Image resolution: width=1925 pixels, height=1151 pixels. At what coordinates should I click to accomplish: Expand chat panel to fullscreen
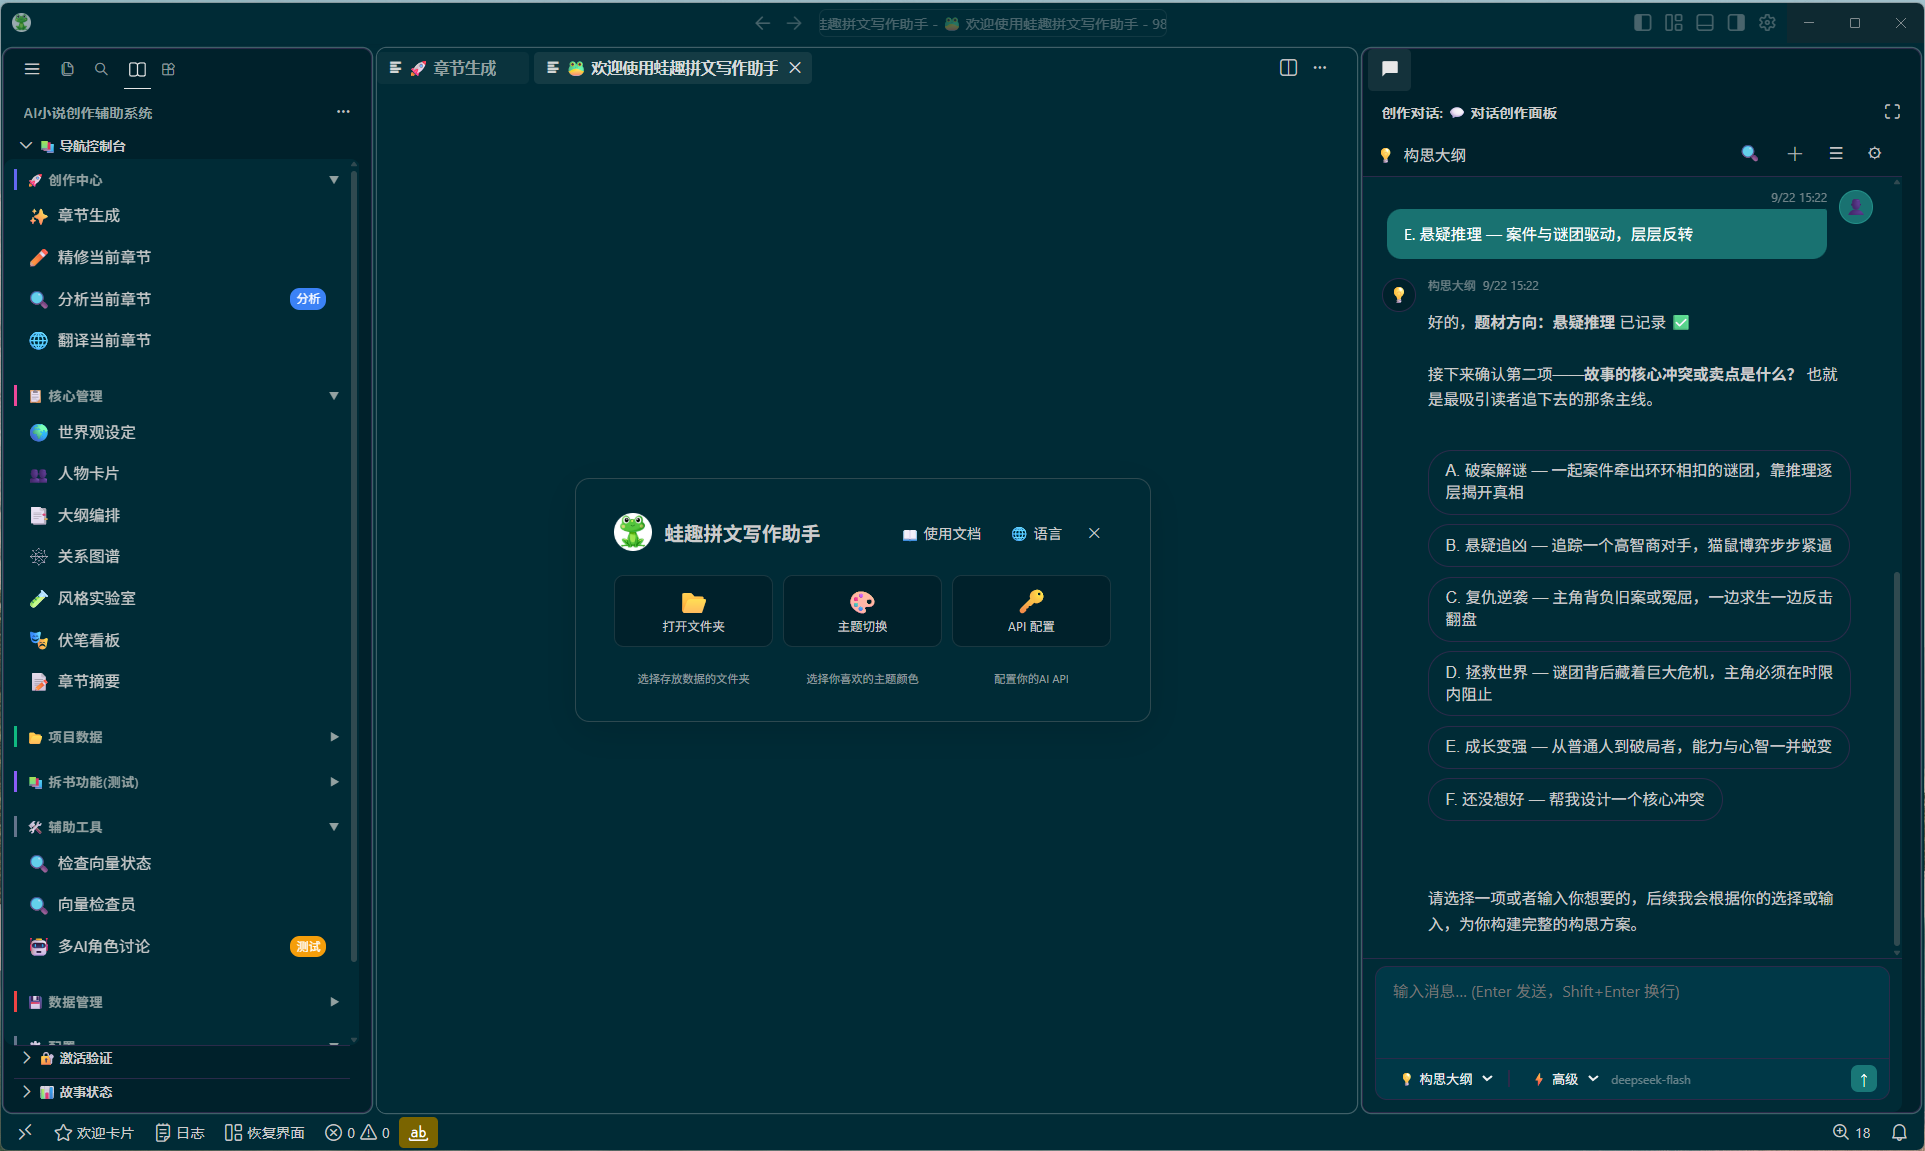click(1892, 112)
